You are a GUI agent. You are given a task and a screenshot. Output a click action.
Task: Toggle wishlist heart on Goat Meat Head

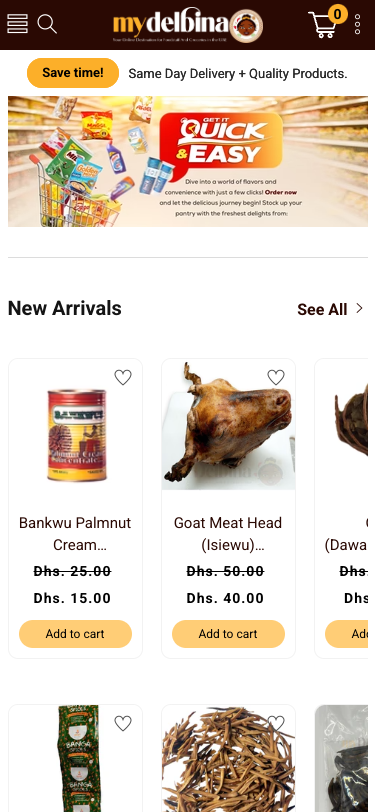pos(276,378)
